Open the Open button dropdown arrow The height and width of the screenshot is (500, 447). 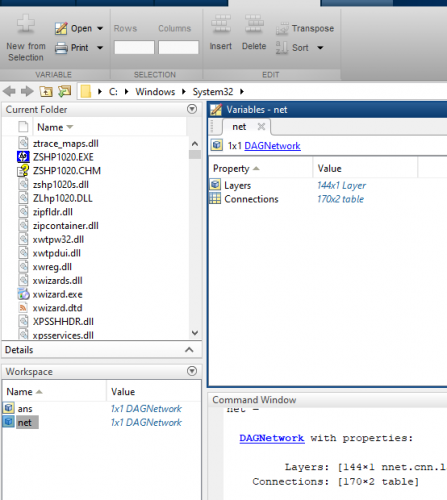pos(100,29)
